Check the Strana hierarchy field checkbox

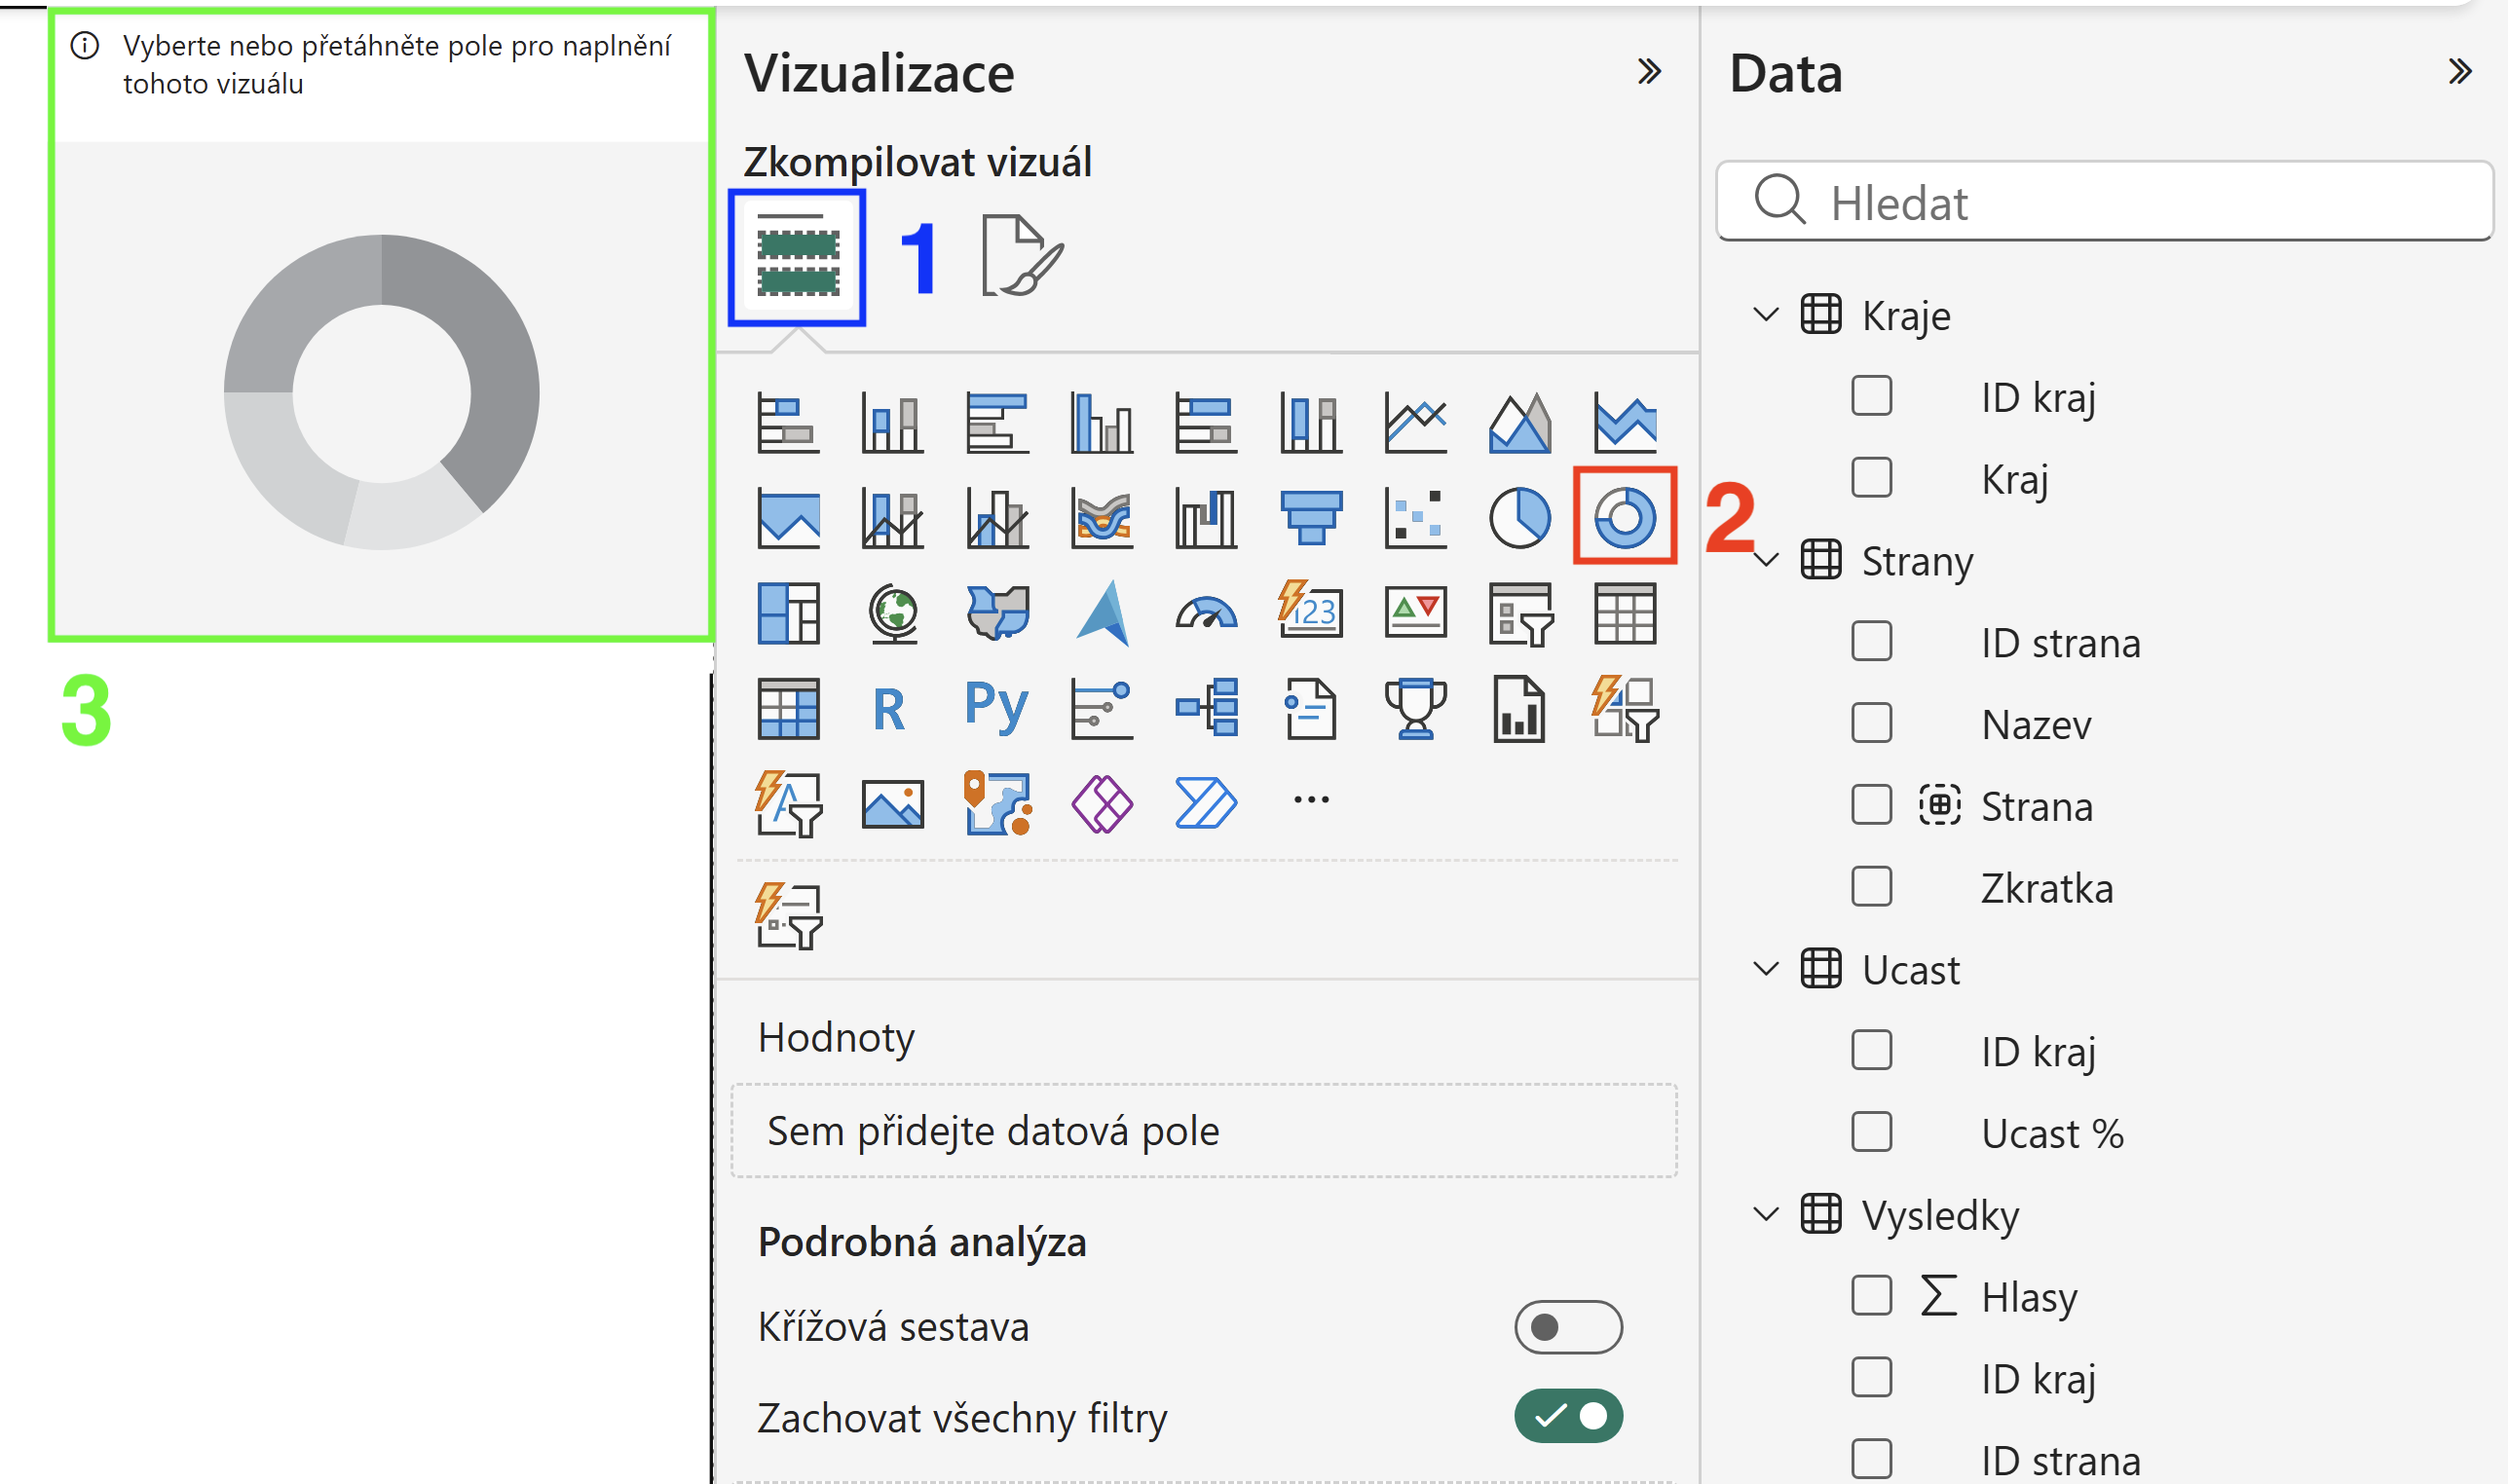coord(1870,805)
